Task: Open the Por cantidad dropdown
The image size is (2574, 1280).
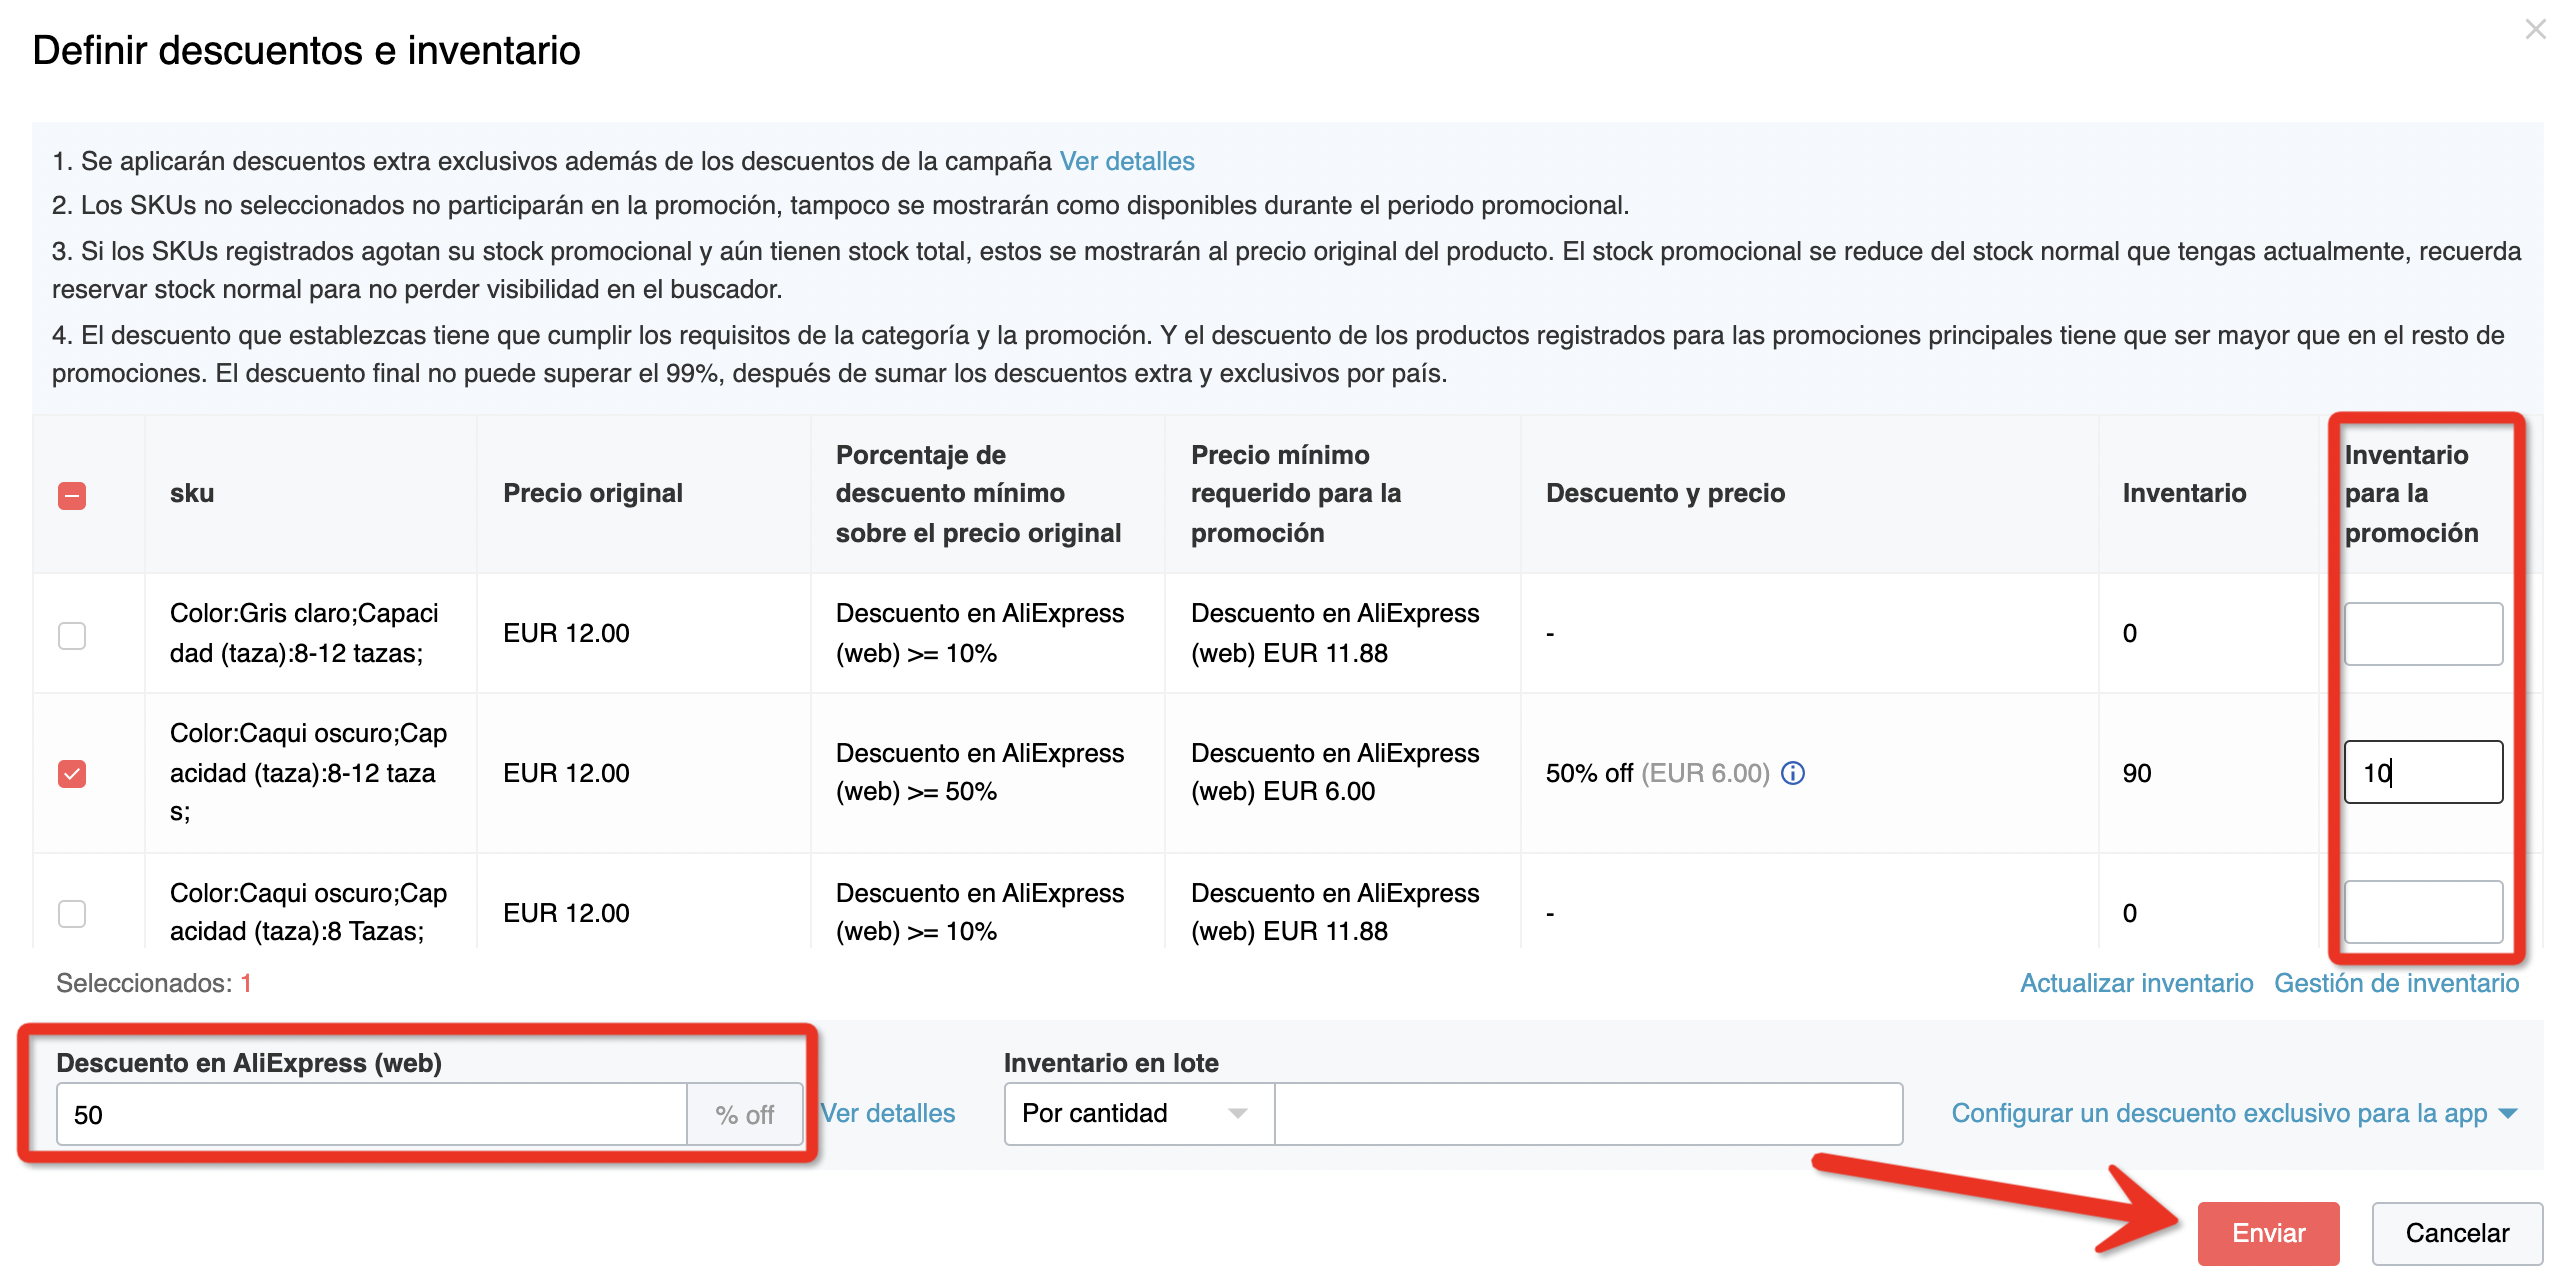Action: (1138, 1114)
